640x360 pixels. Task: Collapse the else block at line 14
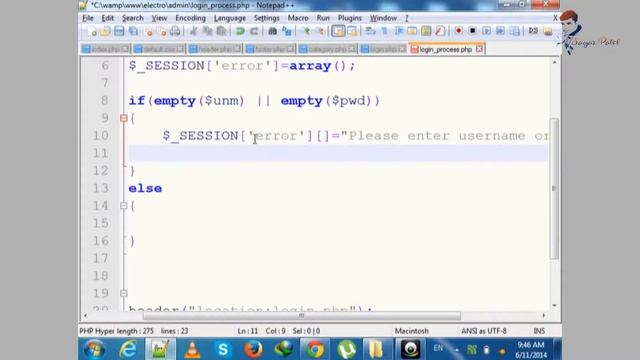coord(124,206)
